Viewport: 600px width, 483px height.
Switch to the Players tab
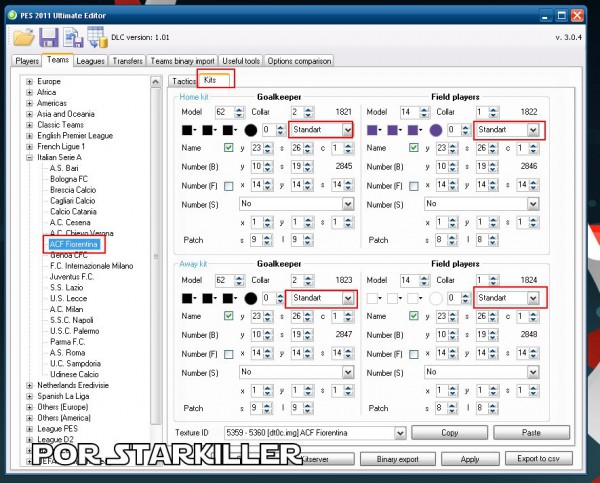point(27,61)
